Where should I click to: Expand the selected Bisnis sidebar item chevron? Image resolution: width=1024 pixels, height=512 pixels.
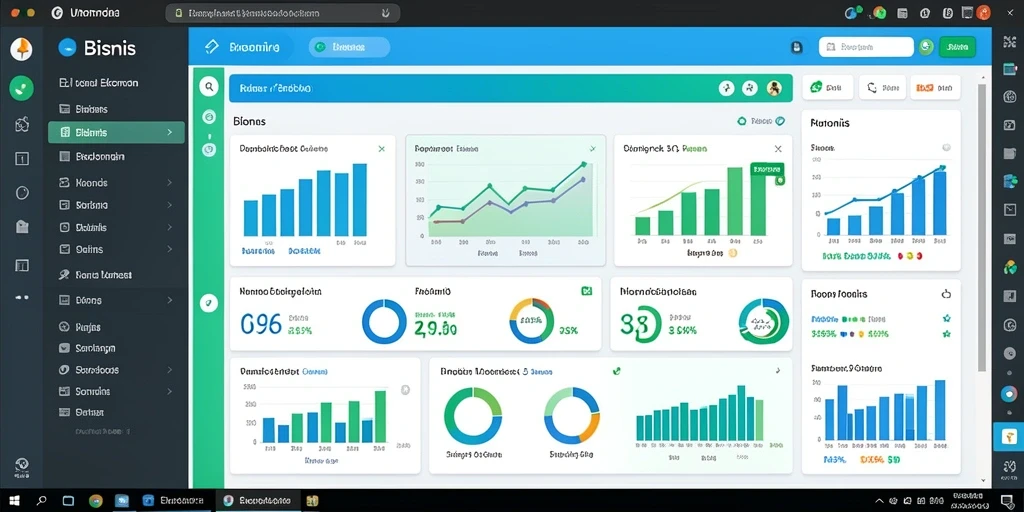pos(170,132)
